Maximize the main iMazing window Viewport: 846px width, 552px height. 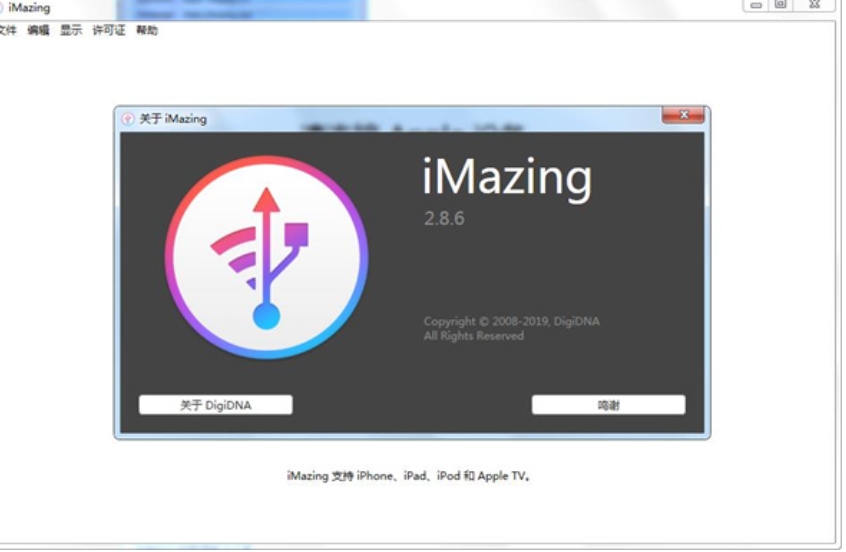[781, 5]
